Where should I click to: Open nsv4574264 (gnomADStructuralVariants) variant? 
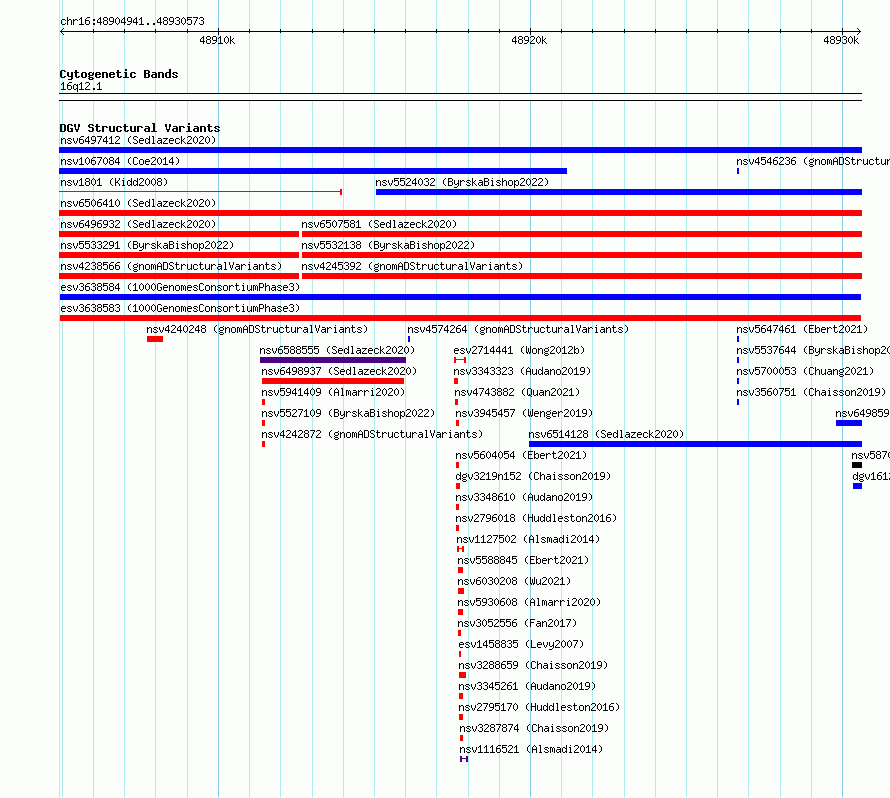[x=518, y=329]
